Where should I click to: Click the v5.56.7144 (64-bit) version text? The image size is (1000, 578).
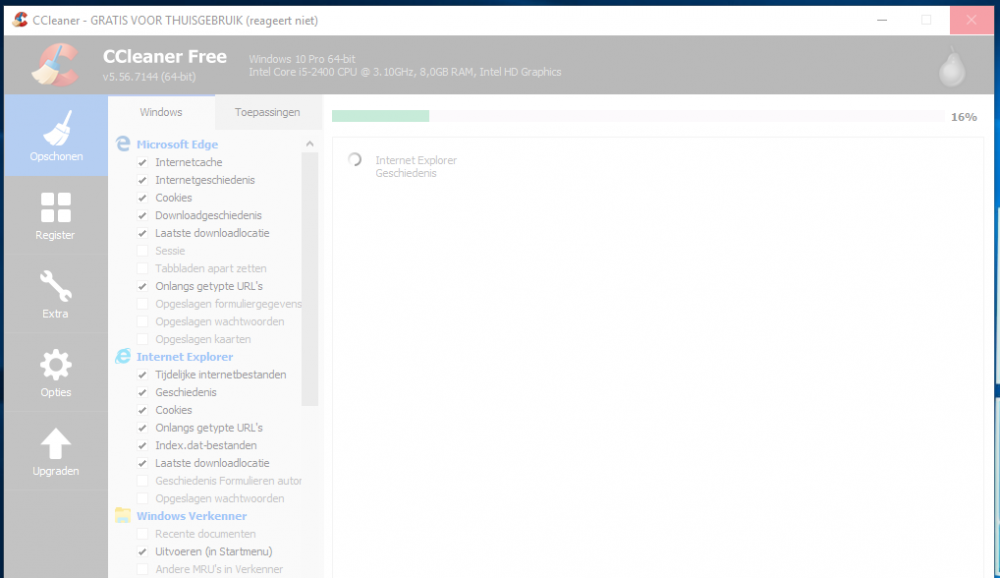[x=149, y=77]
